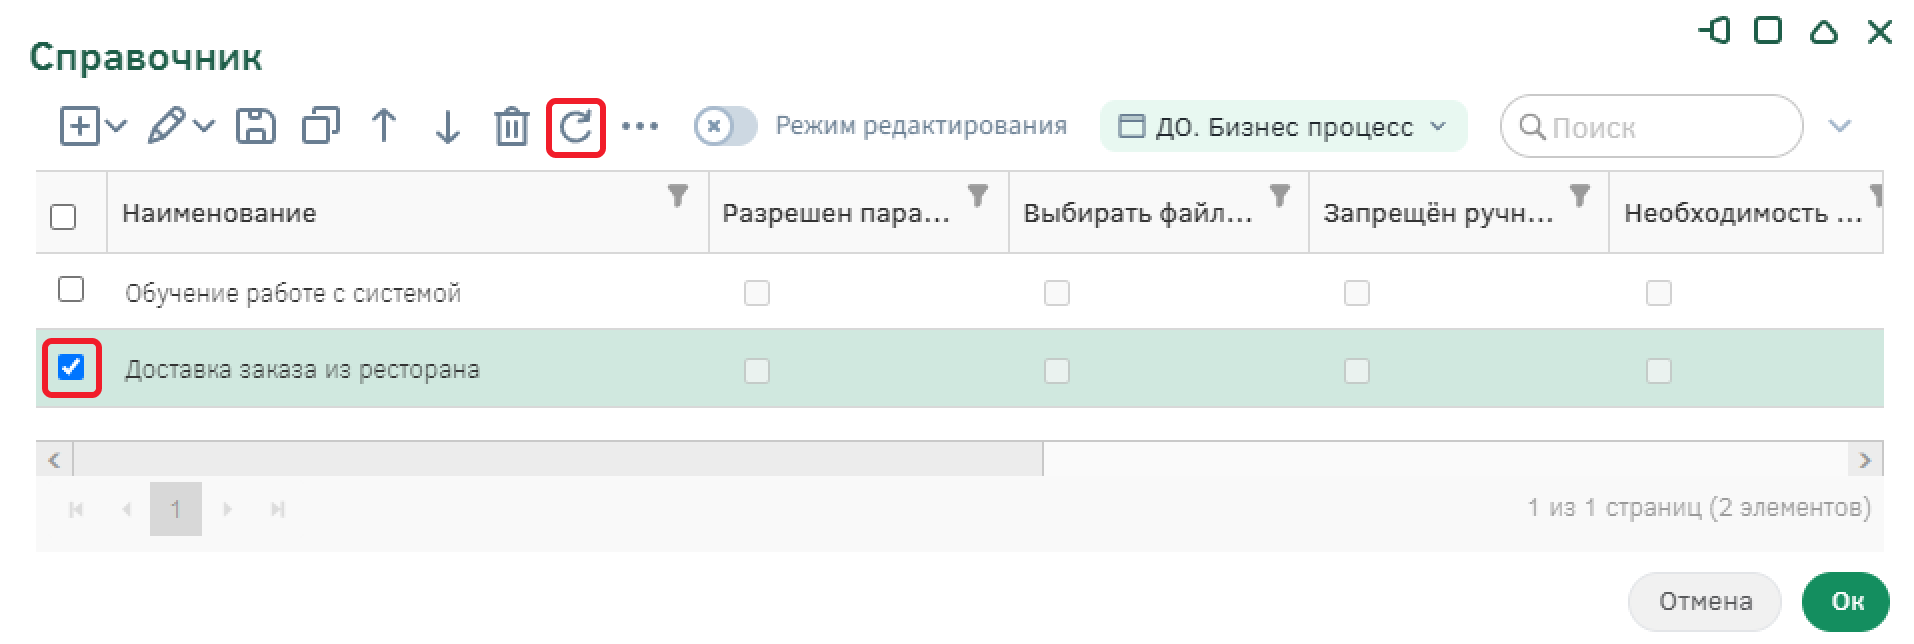Expand the add record dropdown arrow

pyautogui.click(x=116, y=127)
